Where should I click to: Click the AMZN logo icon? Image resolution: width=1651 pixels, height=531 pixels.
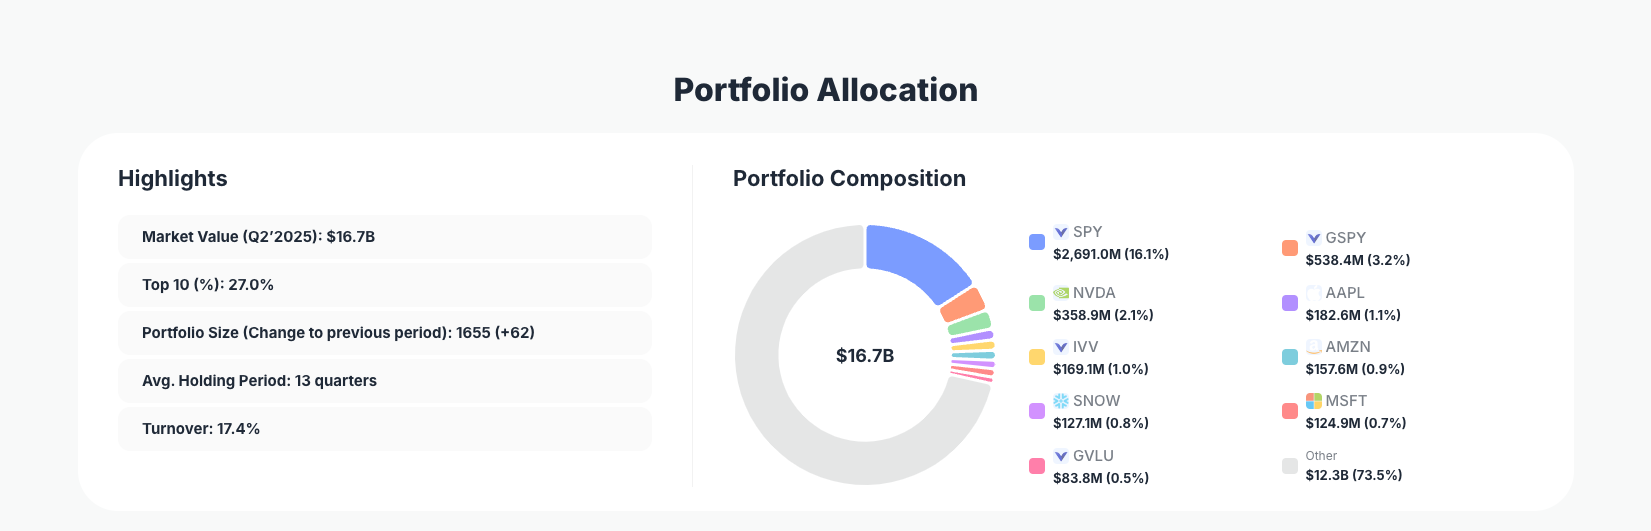[x=1314, y=347]
